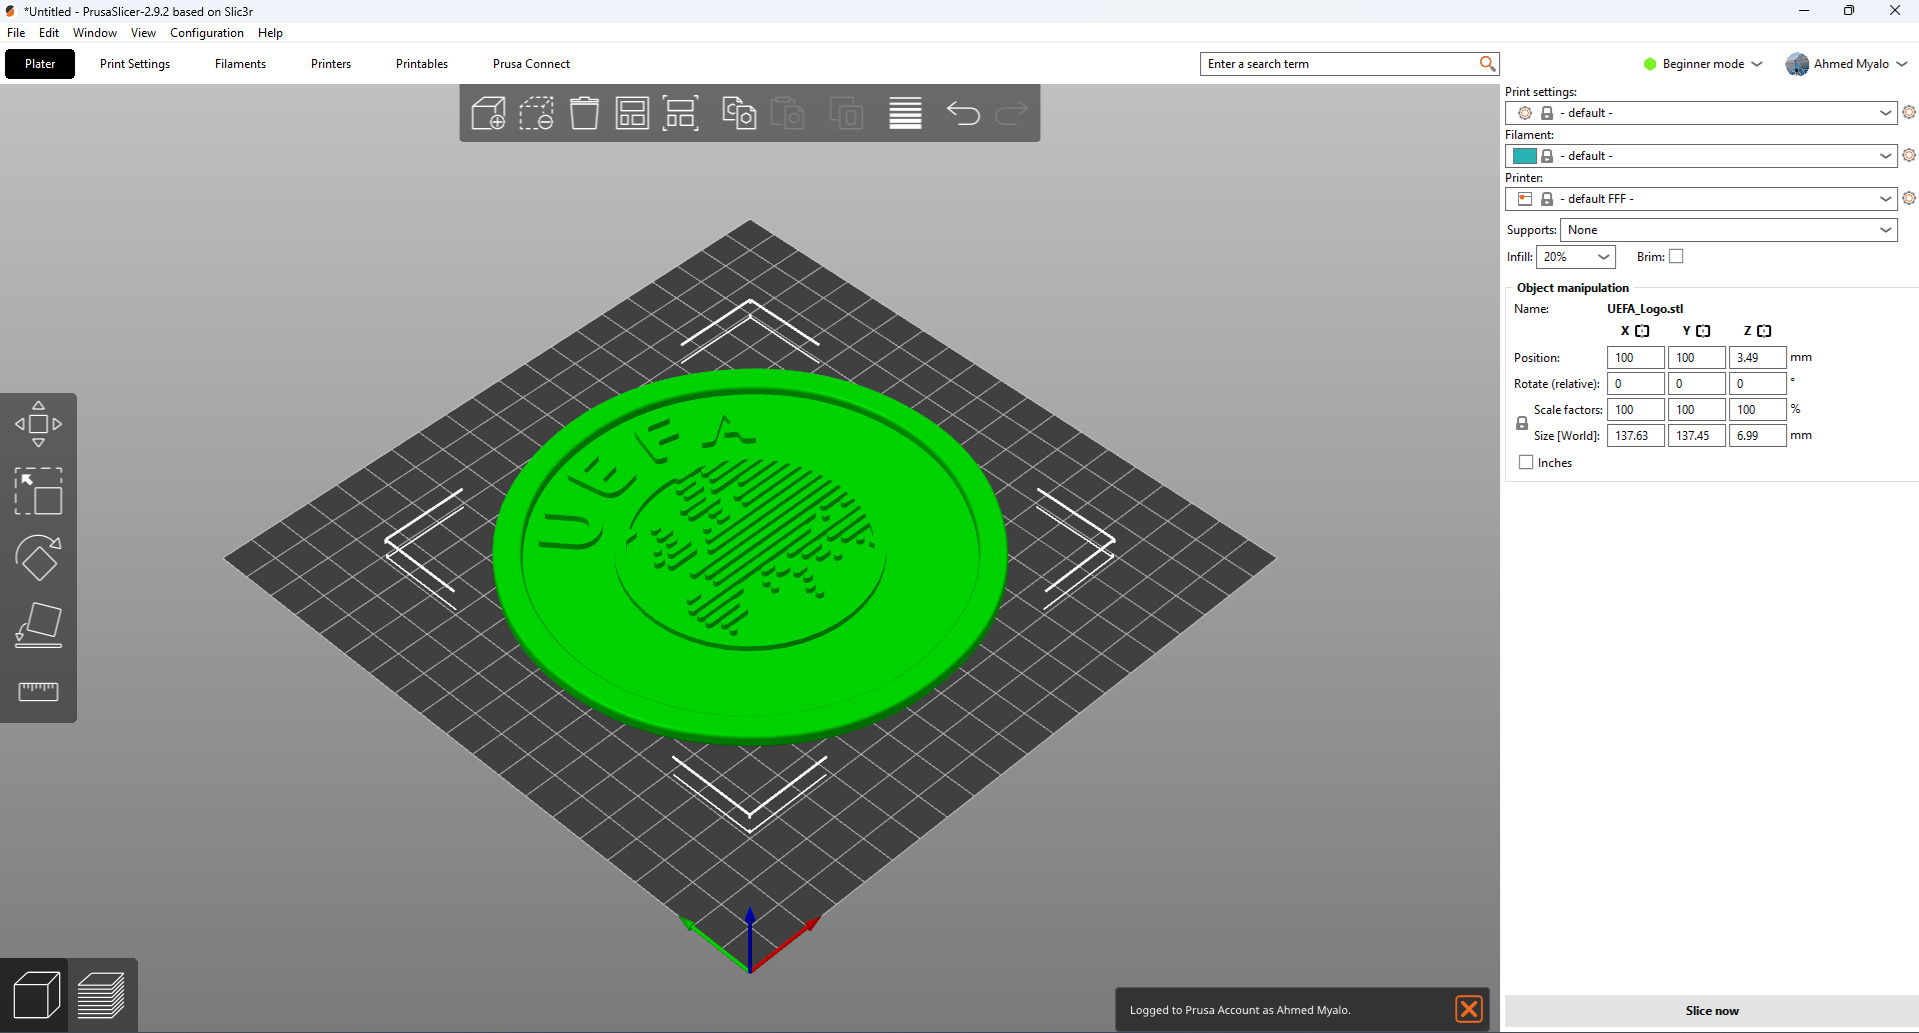Screen dimensions: 1919x1033
Task: Click the filament color swatch
Action: [1524, 156]
